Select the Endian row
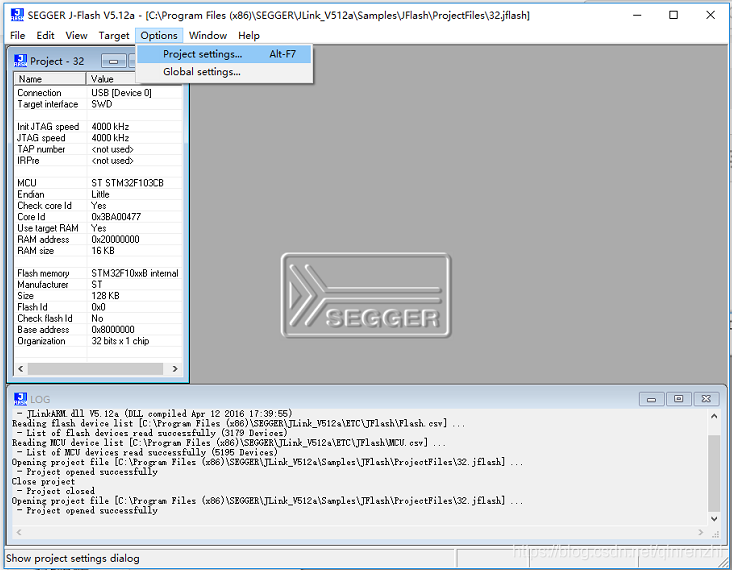Screen dimensions: 732x570 (98, 194)
